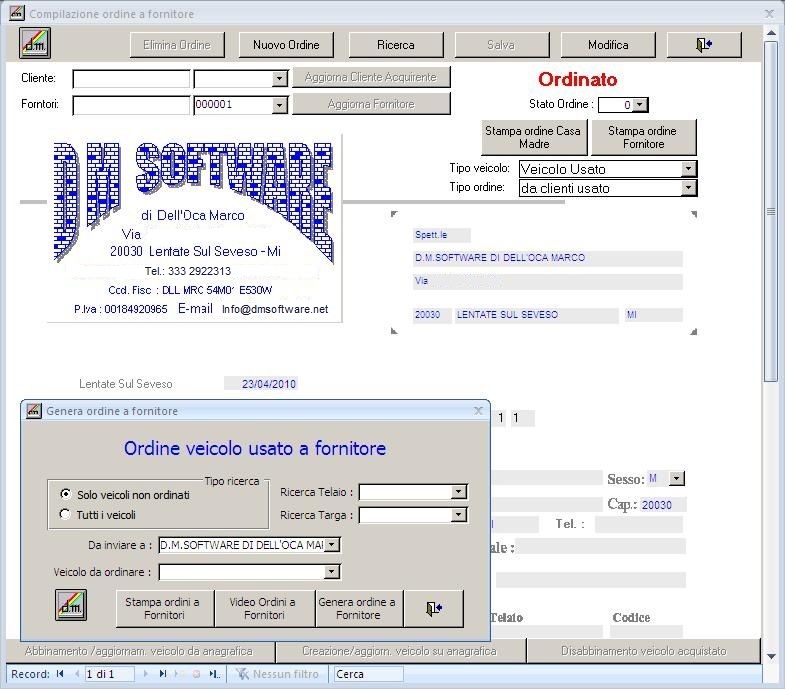Click the d.m. logo icon in main toolbar
Image resolution: width=785 pixels, height=689 pixels.
coord(35,44)
